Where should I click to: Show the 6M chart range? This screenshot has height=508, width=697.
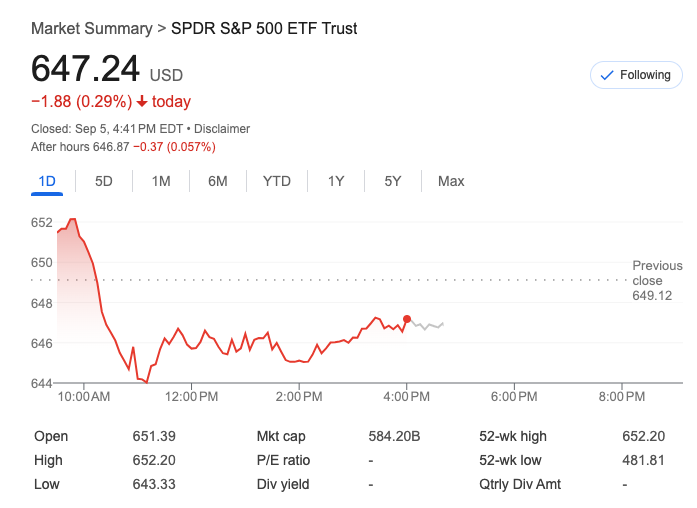click(218, 181)
